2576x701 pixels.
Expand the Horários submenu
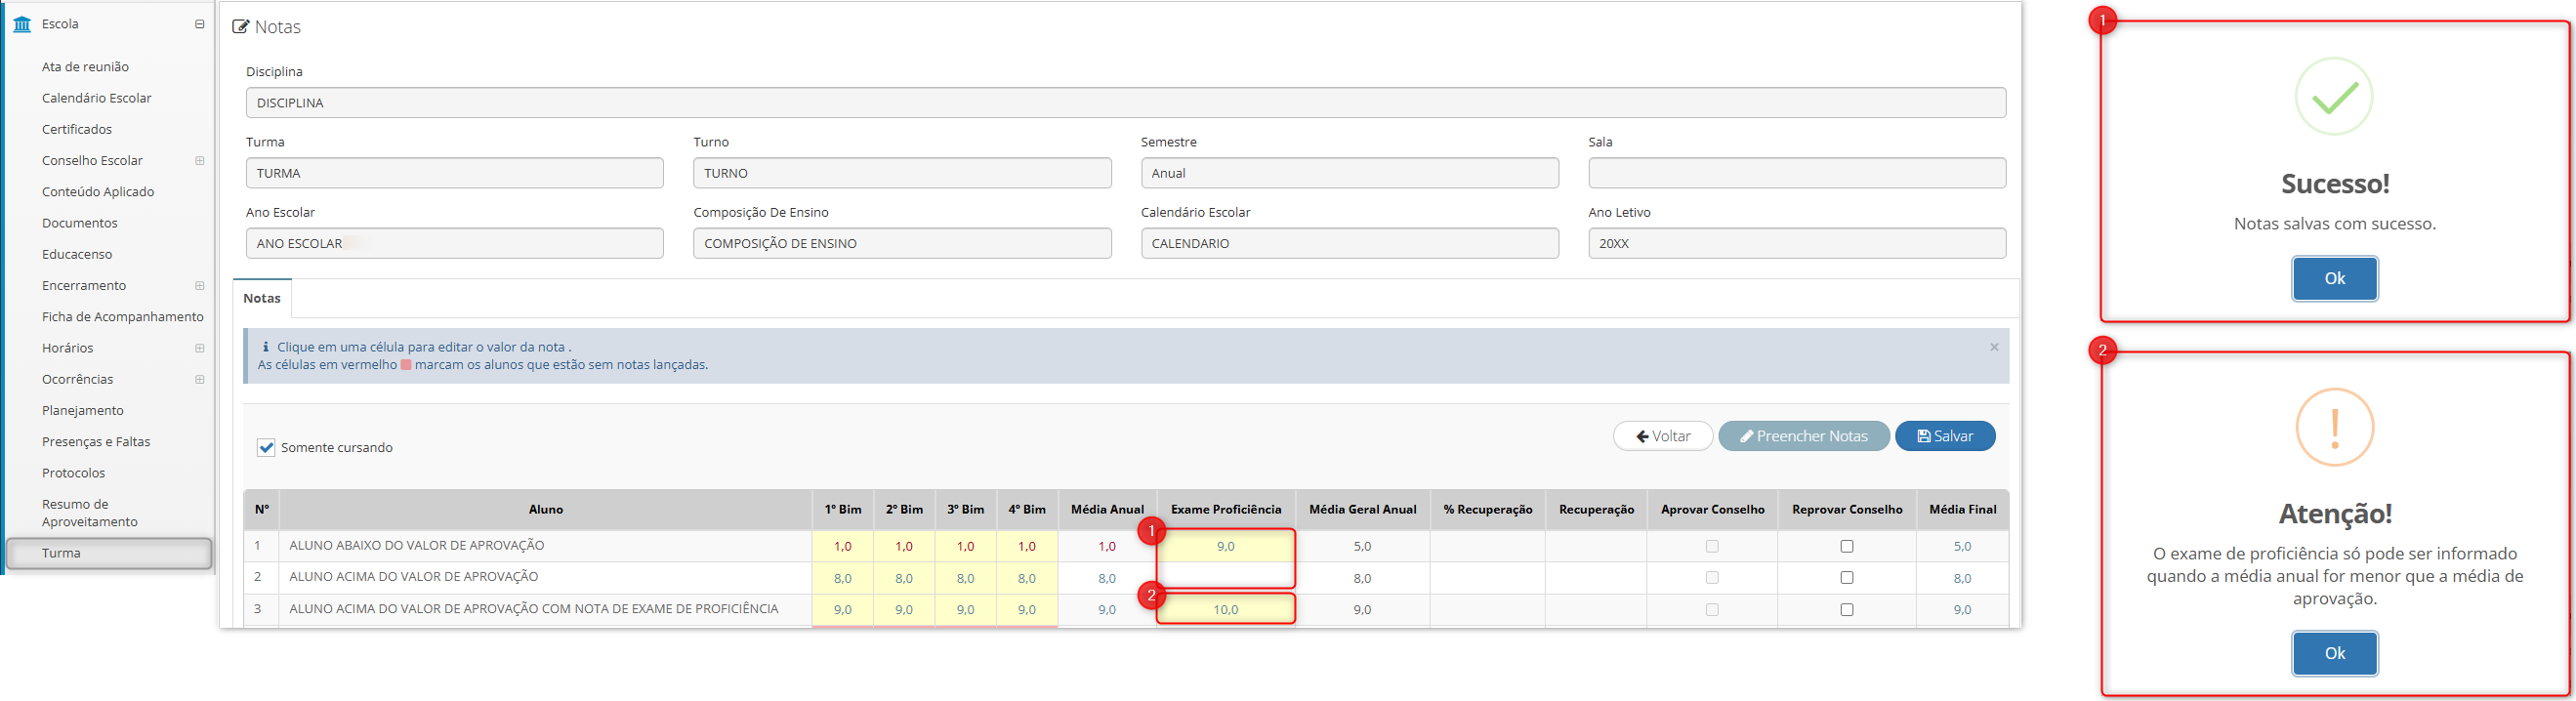pos(200,348)
